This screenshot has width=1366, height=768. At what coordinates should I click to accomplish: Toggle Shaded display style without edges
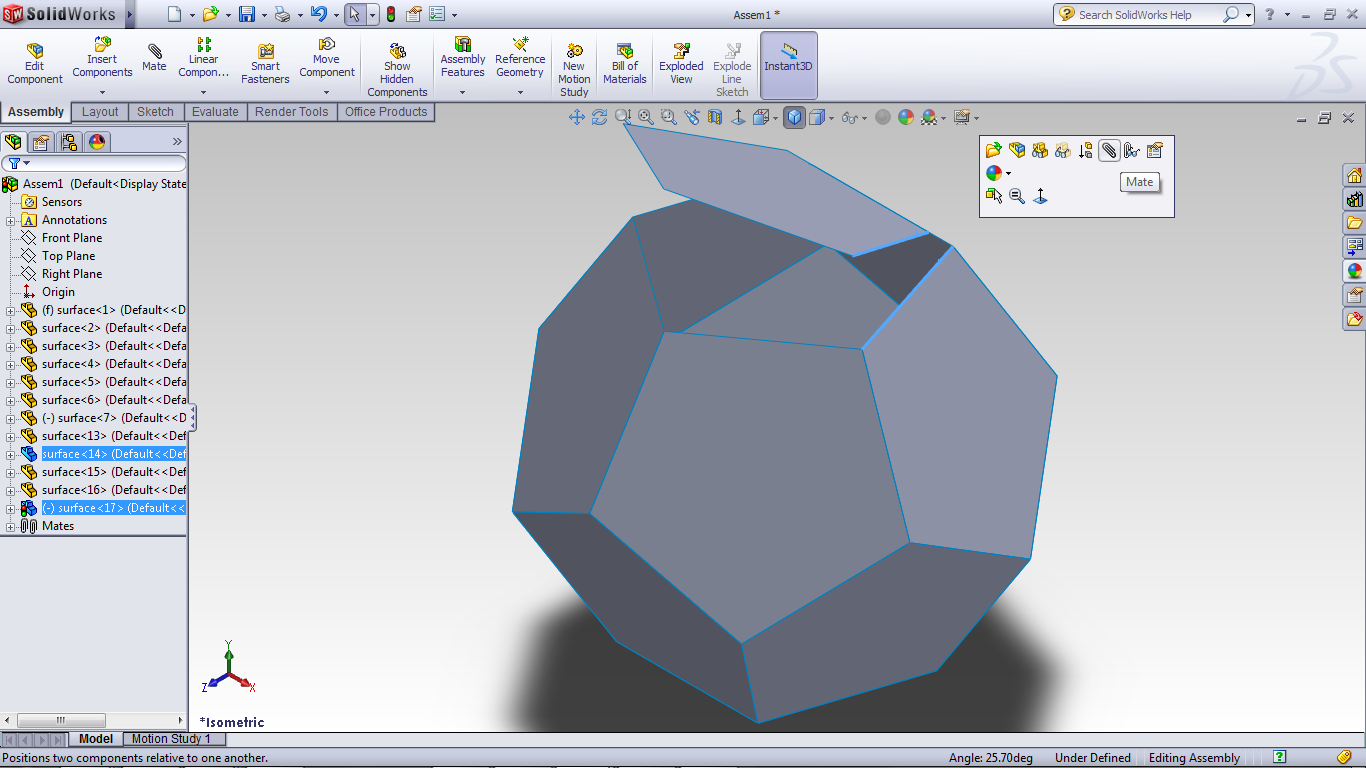817,117
